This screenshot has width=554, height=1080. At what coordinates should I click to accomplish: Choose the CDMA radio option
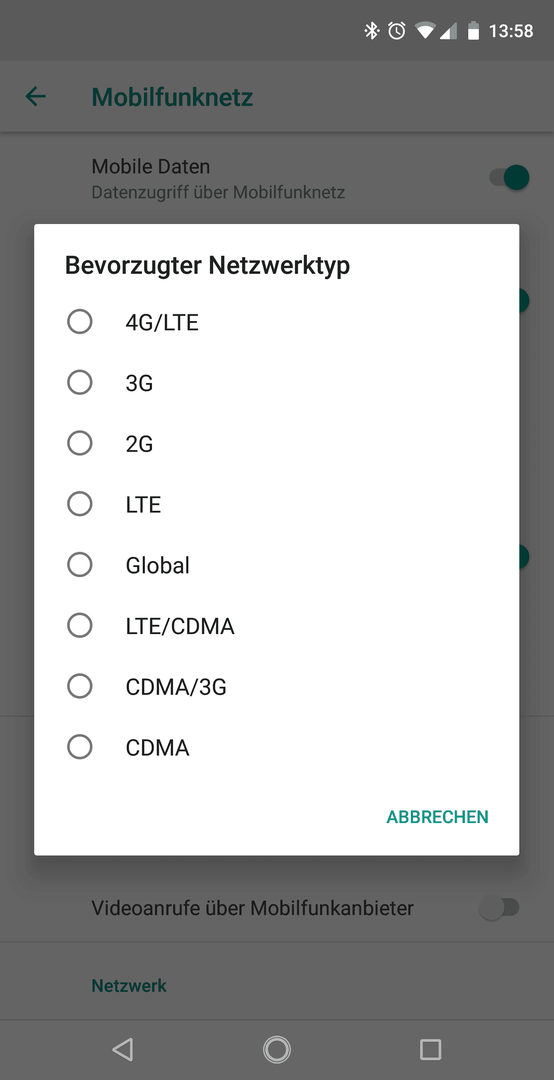tap(277, 747)
